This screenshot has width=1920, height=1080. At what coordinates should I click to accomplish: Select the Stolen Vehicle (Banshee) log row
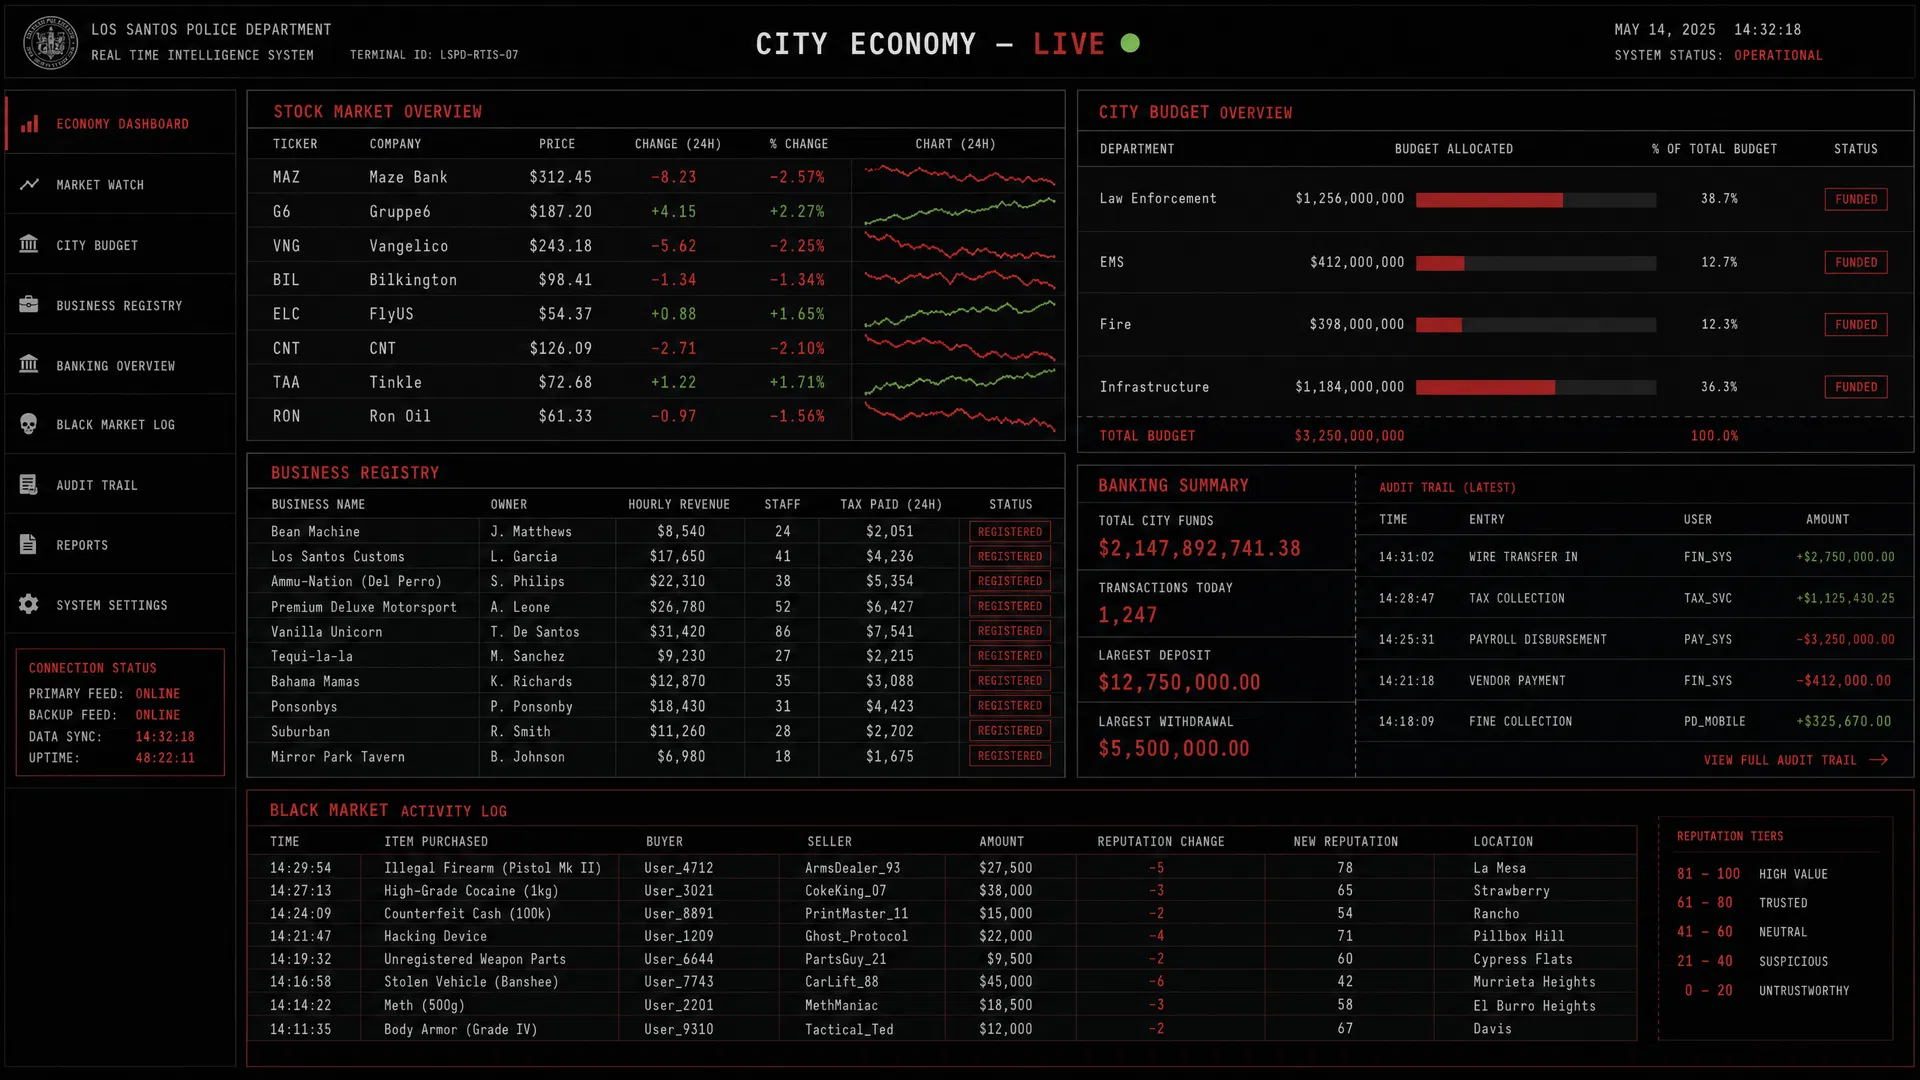[x=941, y=982]
